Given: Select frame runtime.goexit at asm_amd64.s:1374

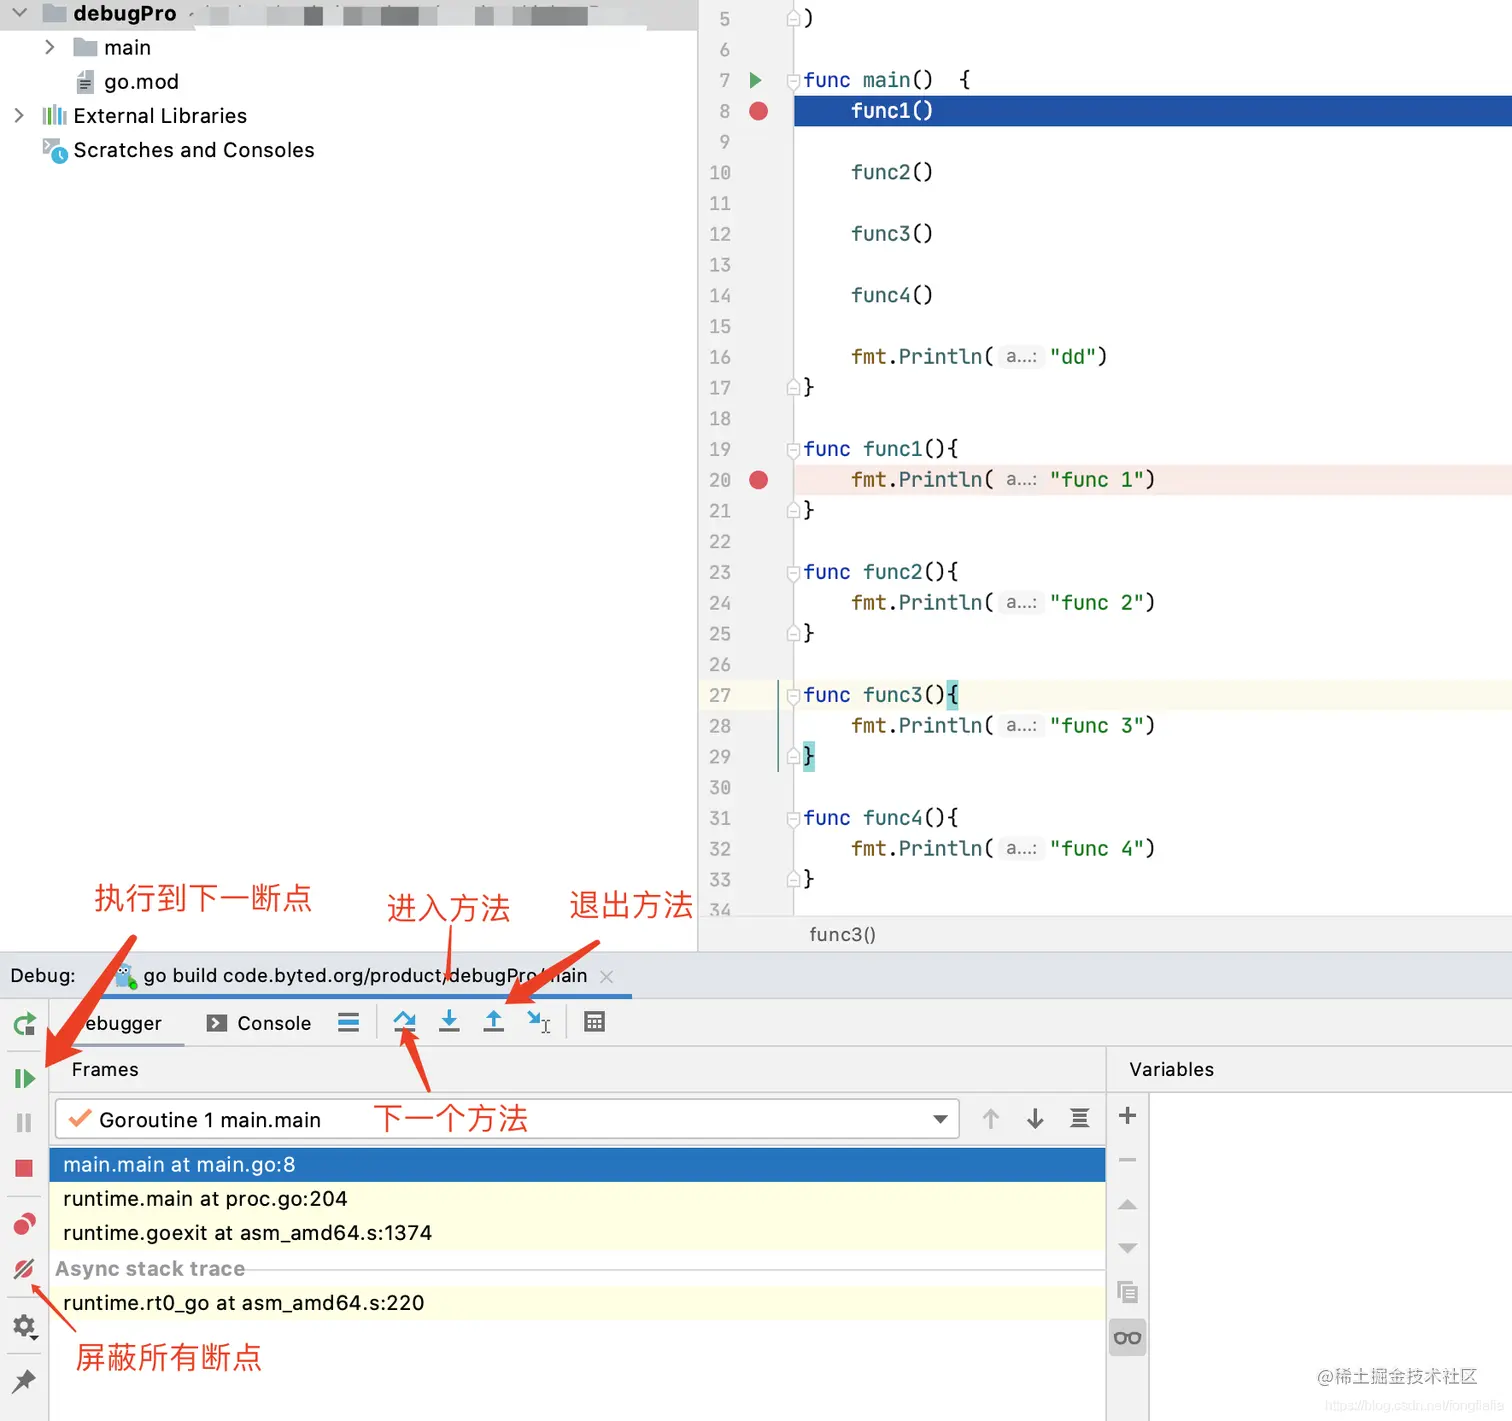Looking at the screenshot, I should [x=577, y=1233].
